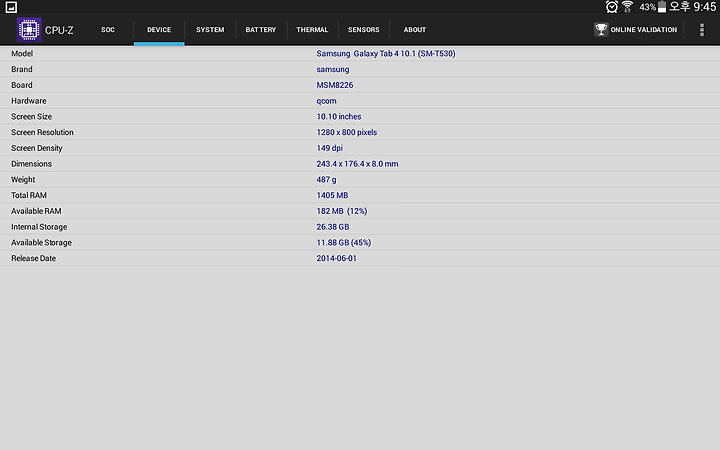Tap the 9:45 clock in status bar
Screen dimensions: 720x450
point(705,7)
